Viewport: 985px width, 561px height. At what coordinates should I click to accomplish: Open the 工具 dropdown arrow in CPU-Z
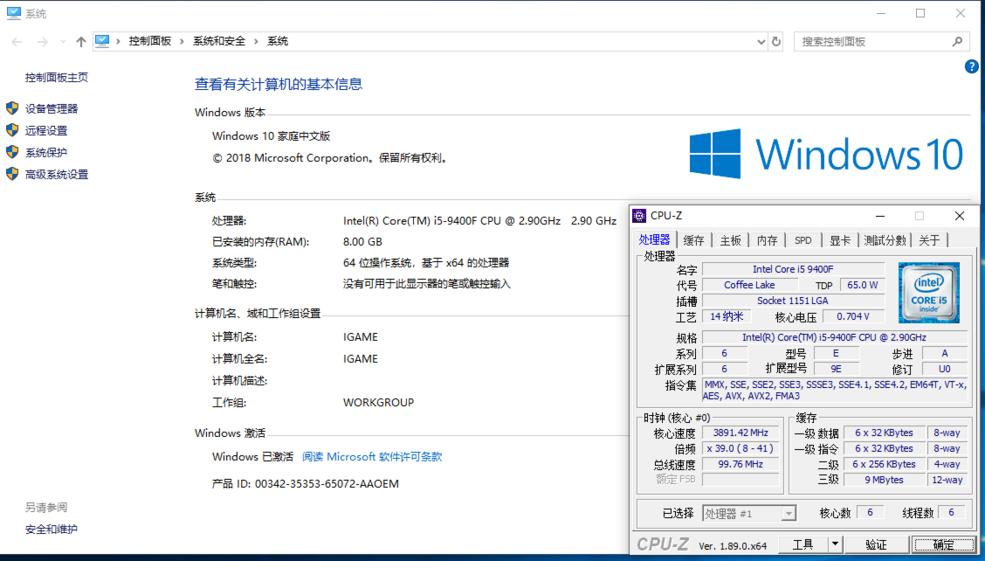pos(835,544)
